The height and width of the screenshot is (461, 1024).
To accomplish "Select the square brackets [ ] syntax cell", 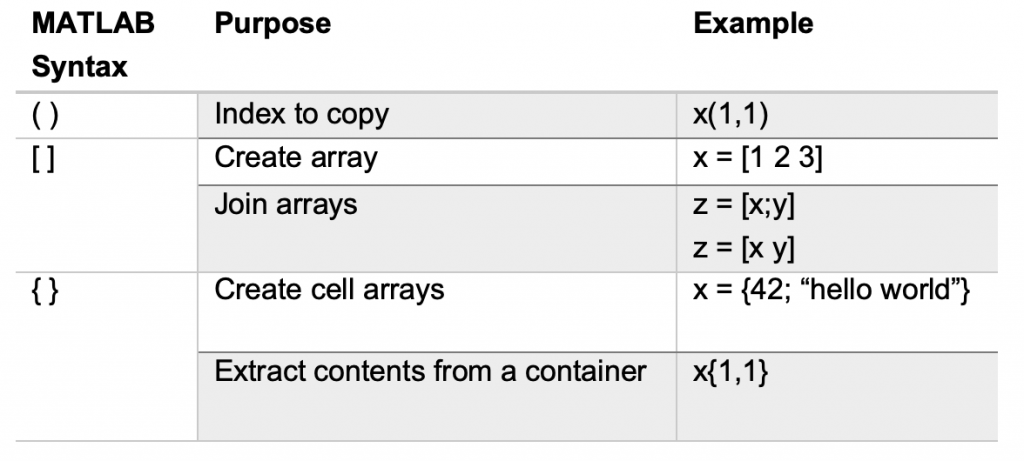I will click(44, 158).
